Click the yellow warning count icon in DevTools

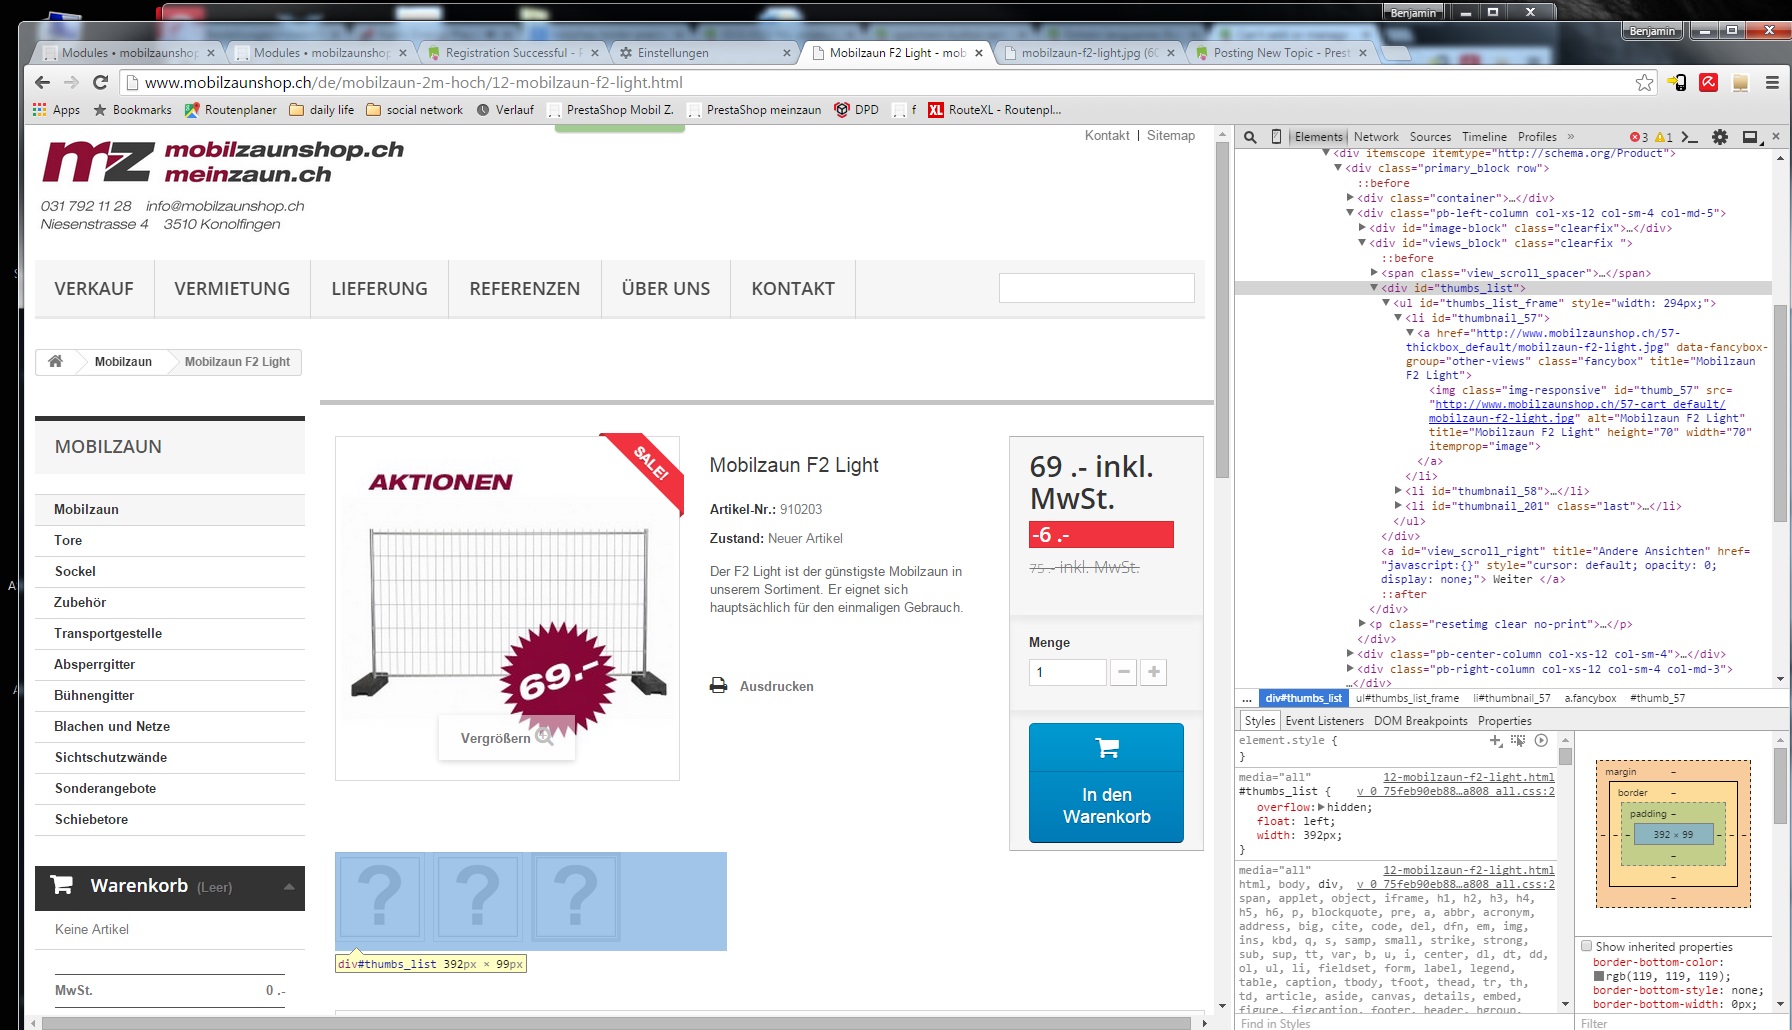[x=1663, y=137]
